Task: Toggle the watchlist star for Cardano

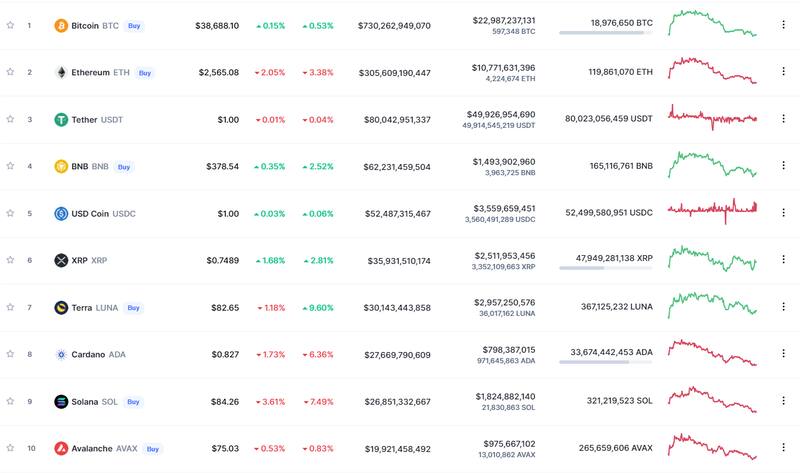Action: 10,354
